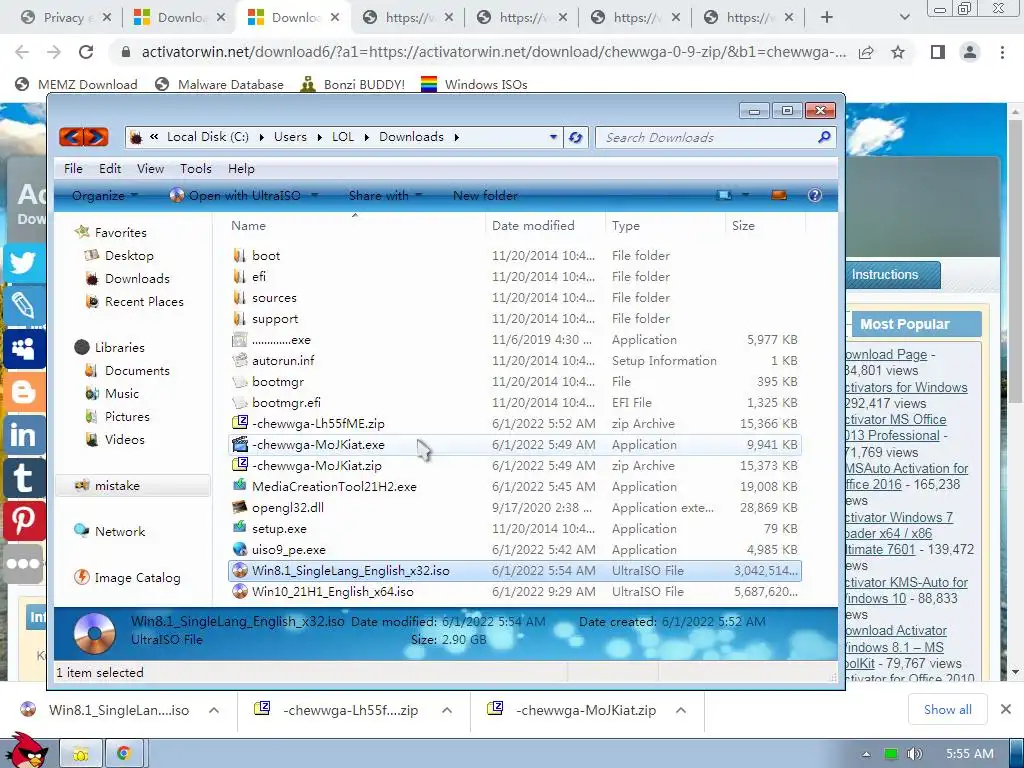Open Chrome profile avatar icon

point(970,52)
